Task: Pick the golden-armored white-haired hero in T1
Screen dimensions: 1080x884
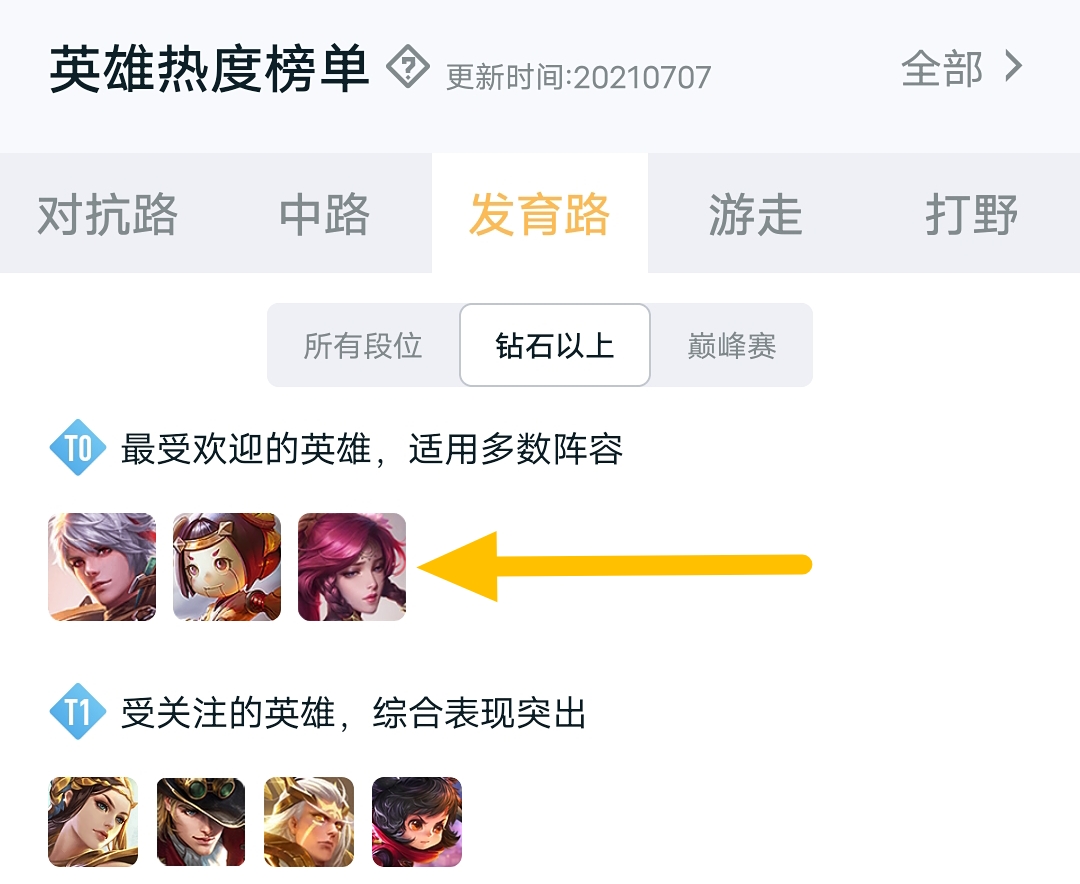Action: 309,822
